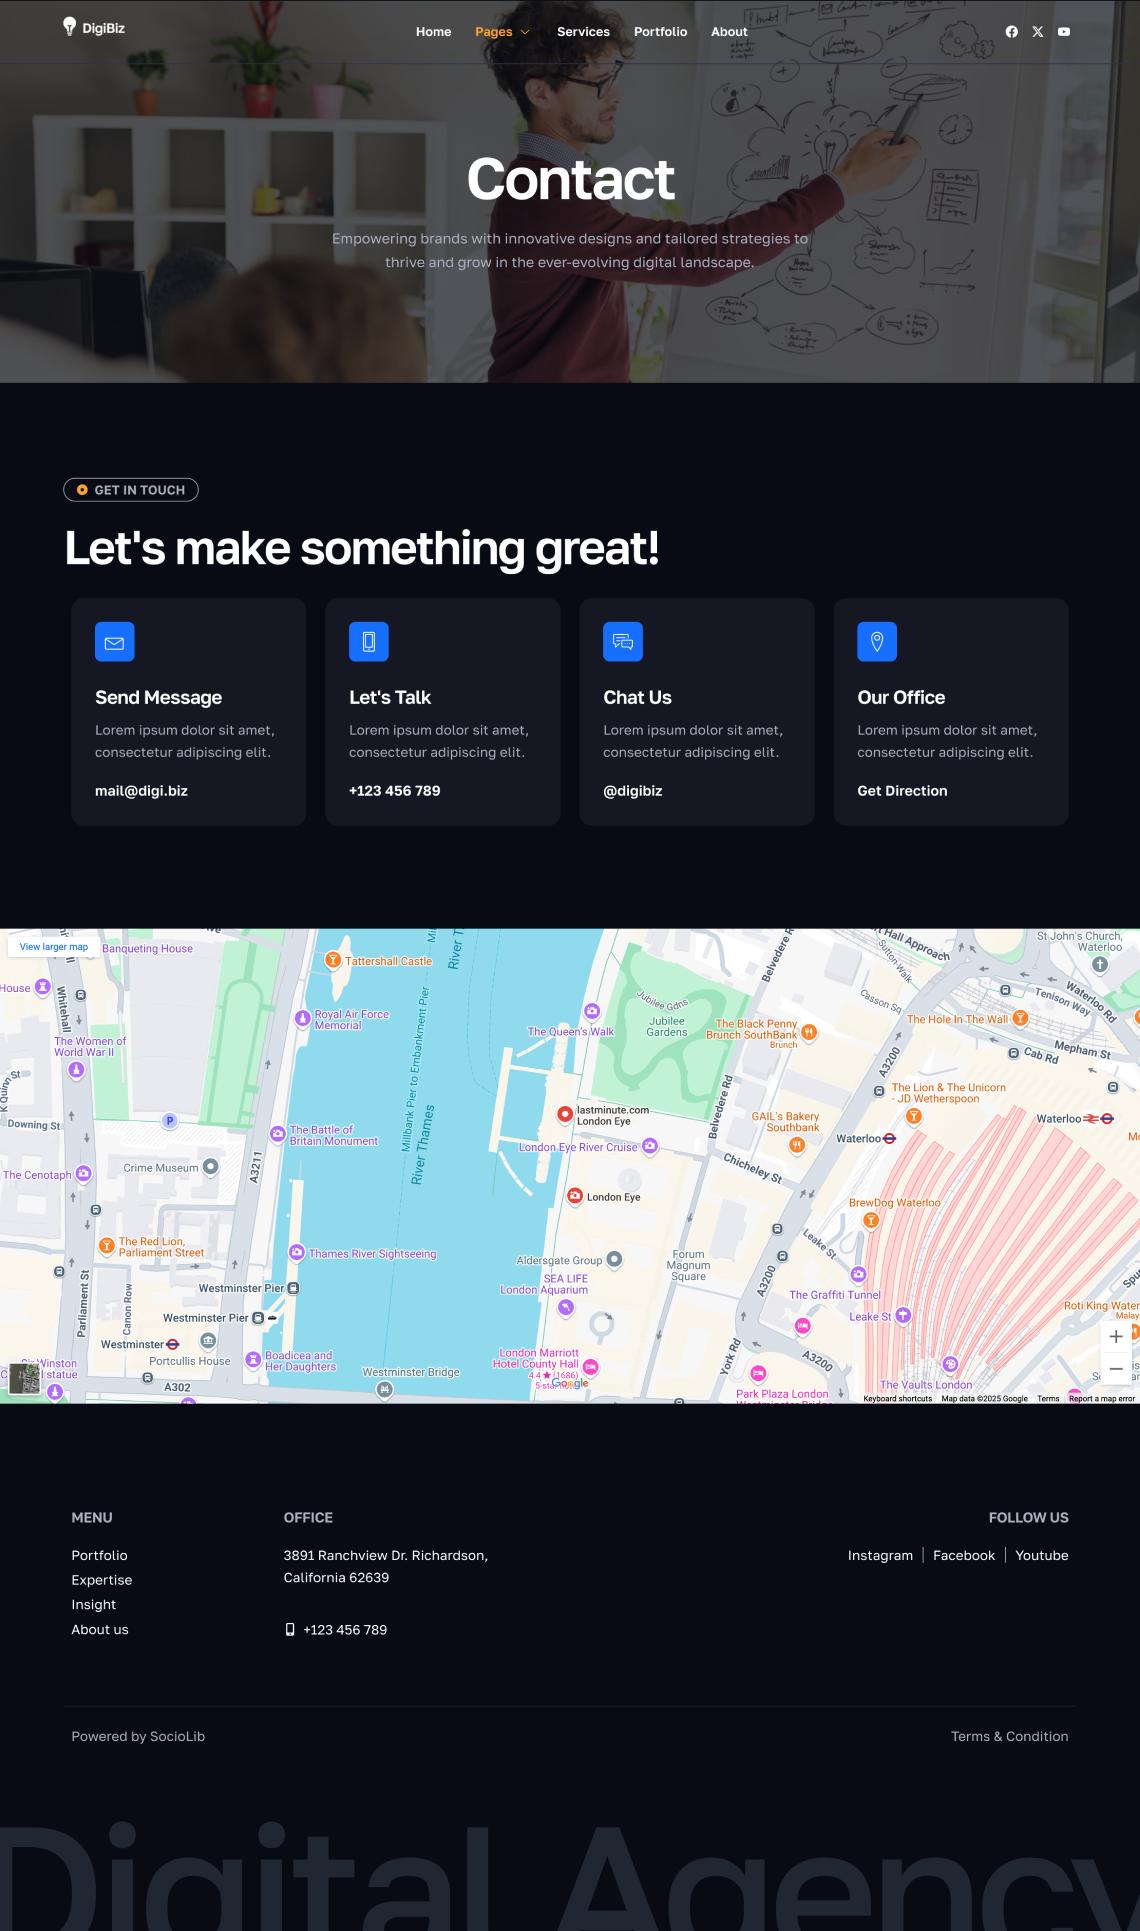Click London Marriott Hotel County Hall marker
1140x1931 pixels.
(591, 1366)
